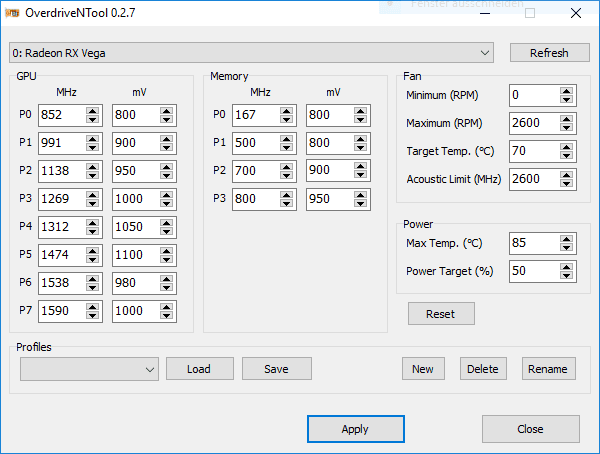Increase GPU P3 mV with up arrow
Viewport: 600px width, 454px height.
pos(166,195)
